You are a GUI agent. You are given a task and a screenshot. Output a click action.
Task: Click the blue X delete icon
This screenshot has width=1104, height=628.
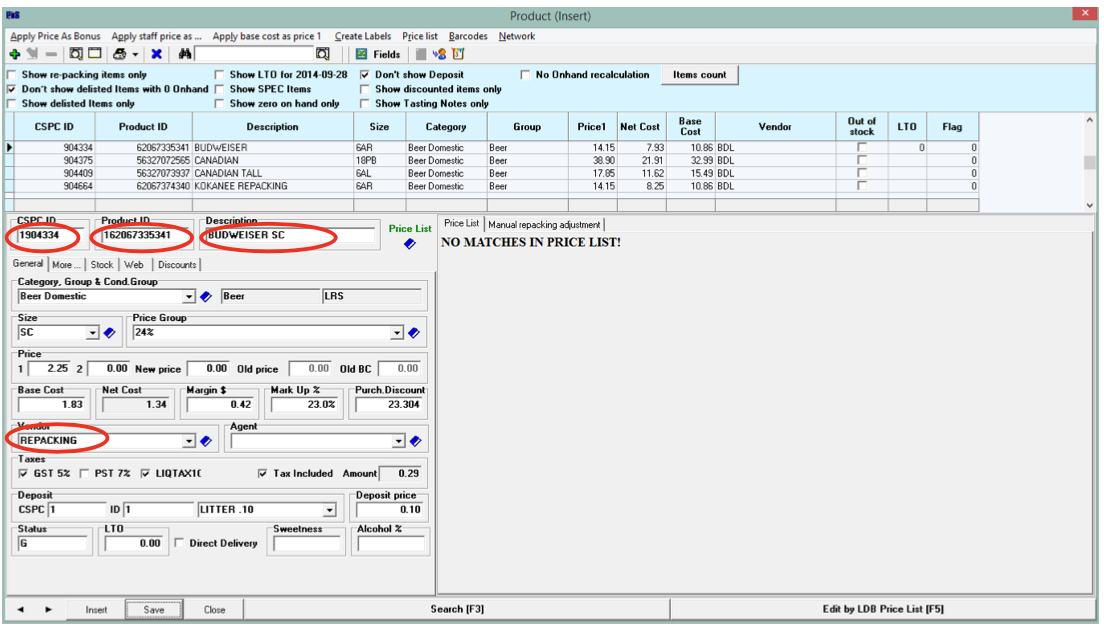click(x=156, y=54)
